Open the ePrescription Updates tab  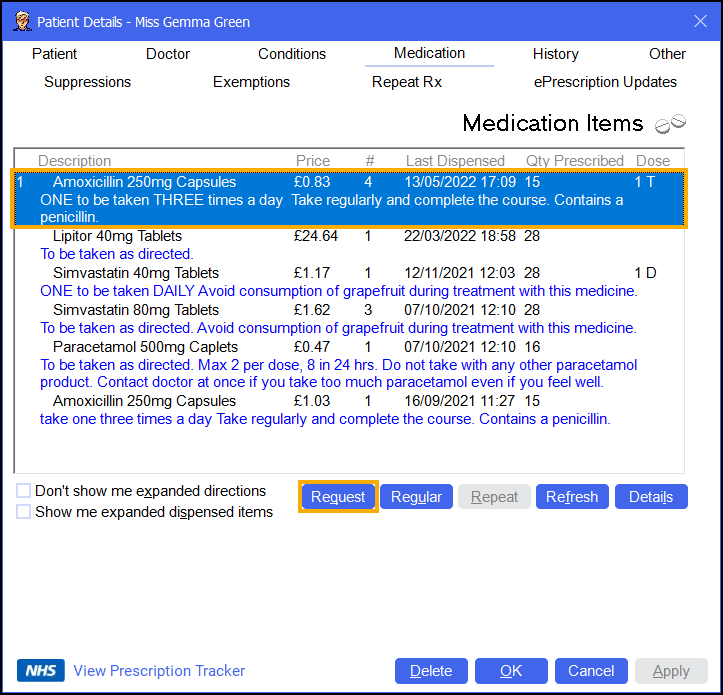pyautogui.click(x=605, y=82)
